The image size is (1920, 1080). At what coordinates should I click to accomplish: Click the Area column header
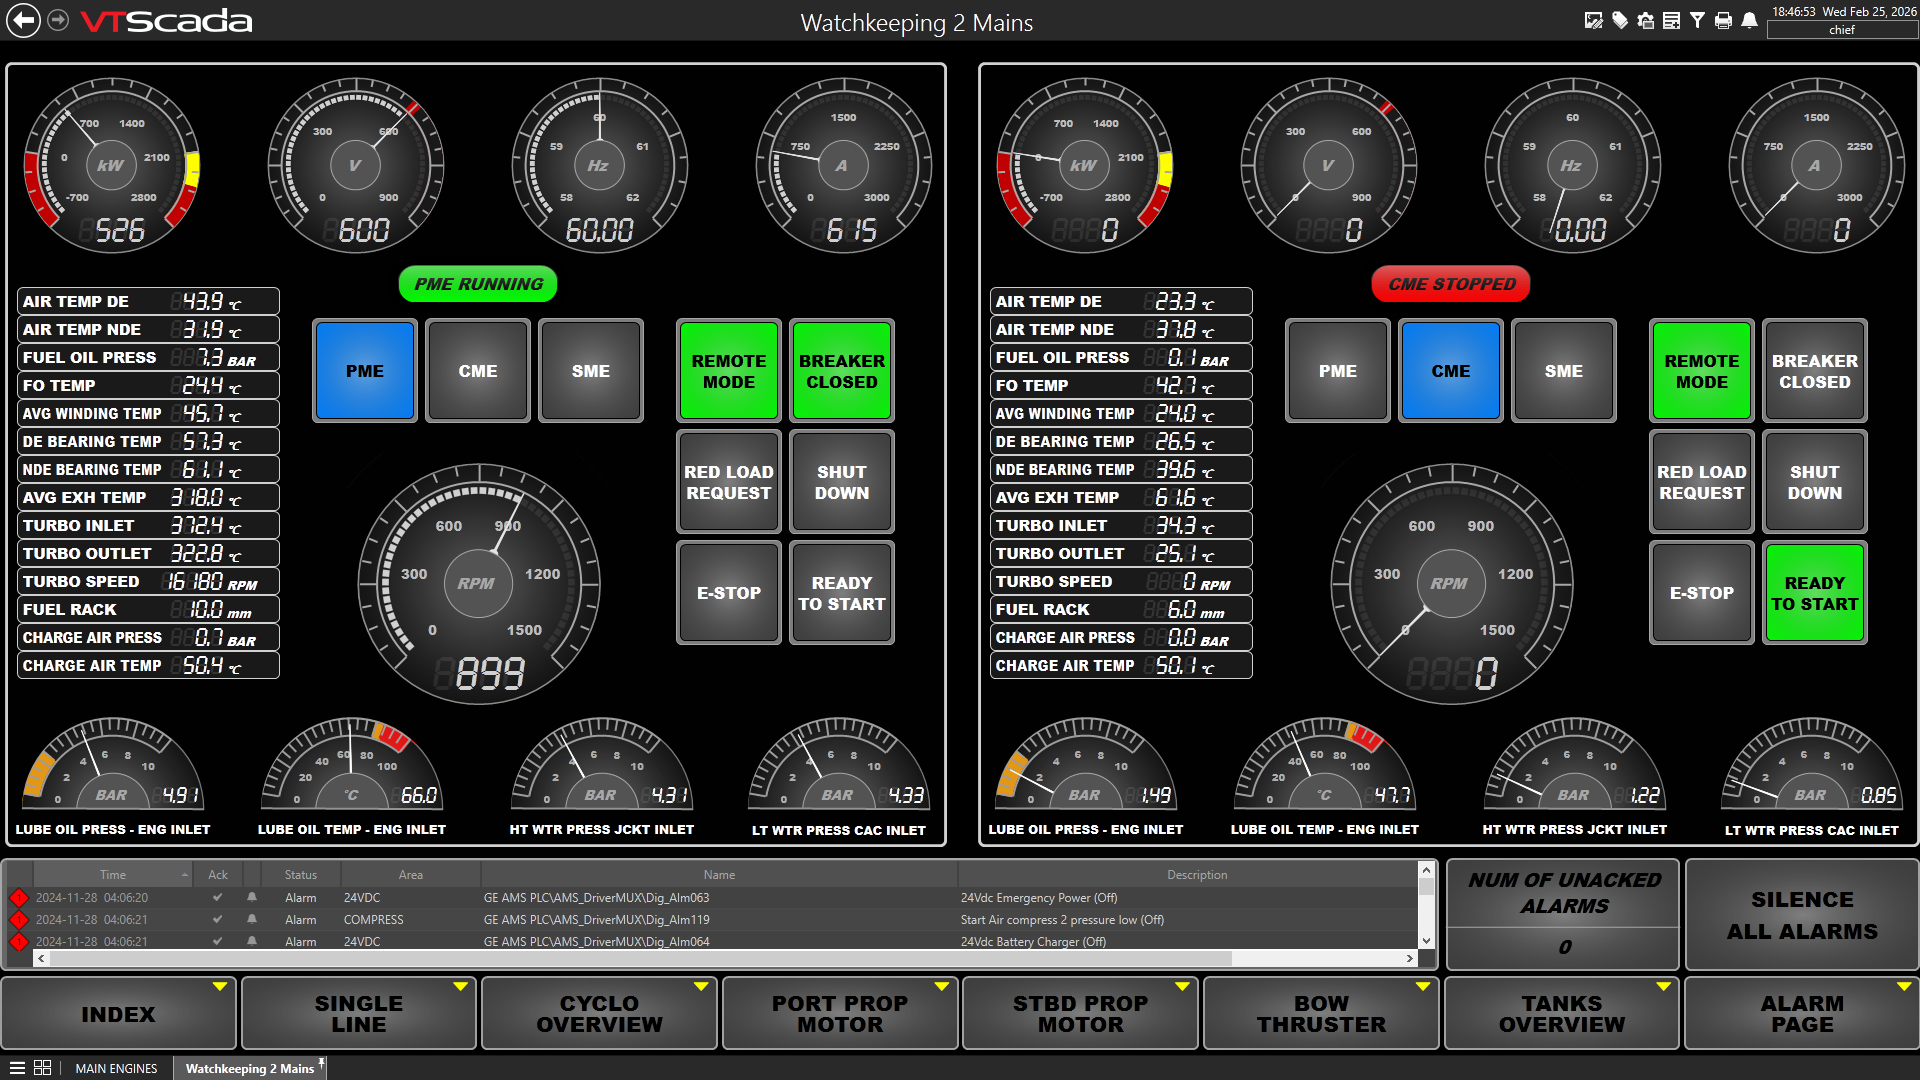[410, 875]
